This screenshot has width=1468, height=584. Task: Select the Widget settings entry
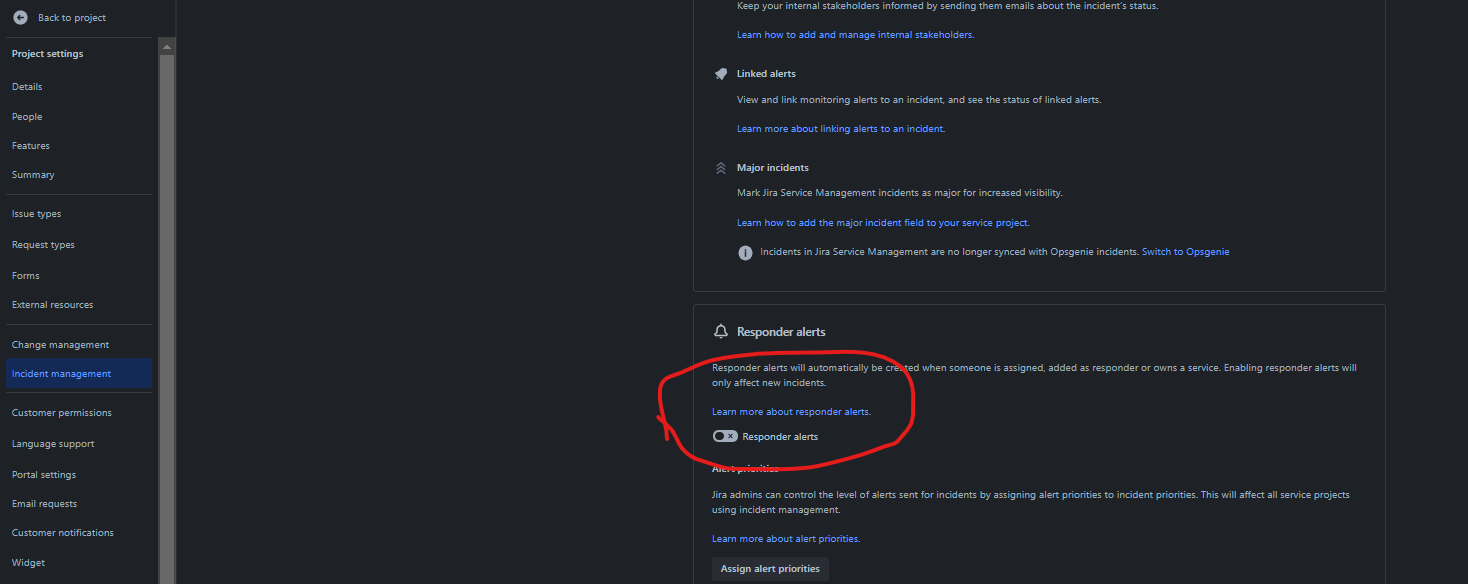pyautogui.click(x=28, y=562)
